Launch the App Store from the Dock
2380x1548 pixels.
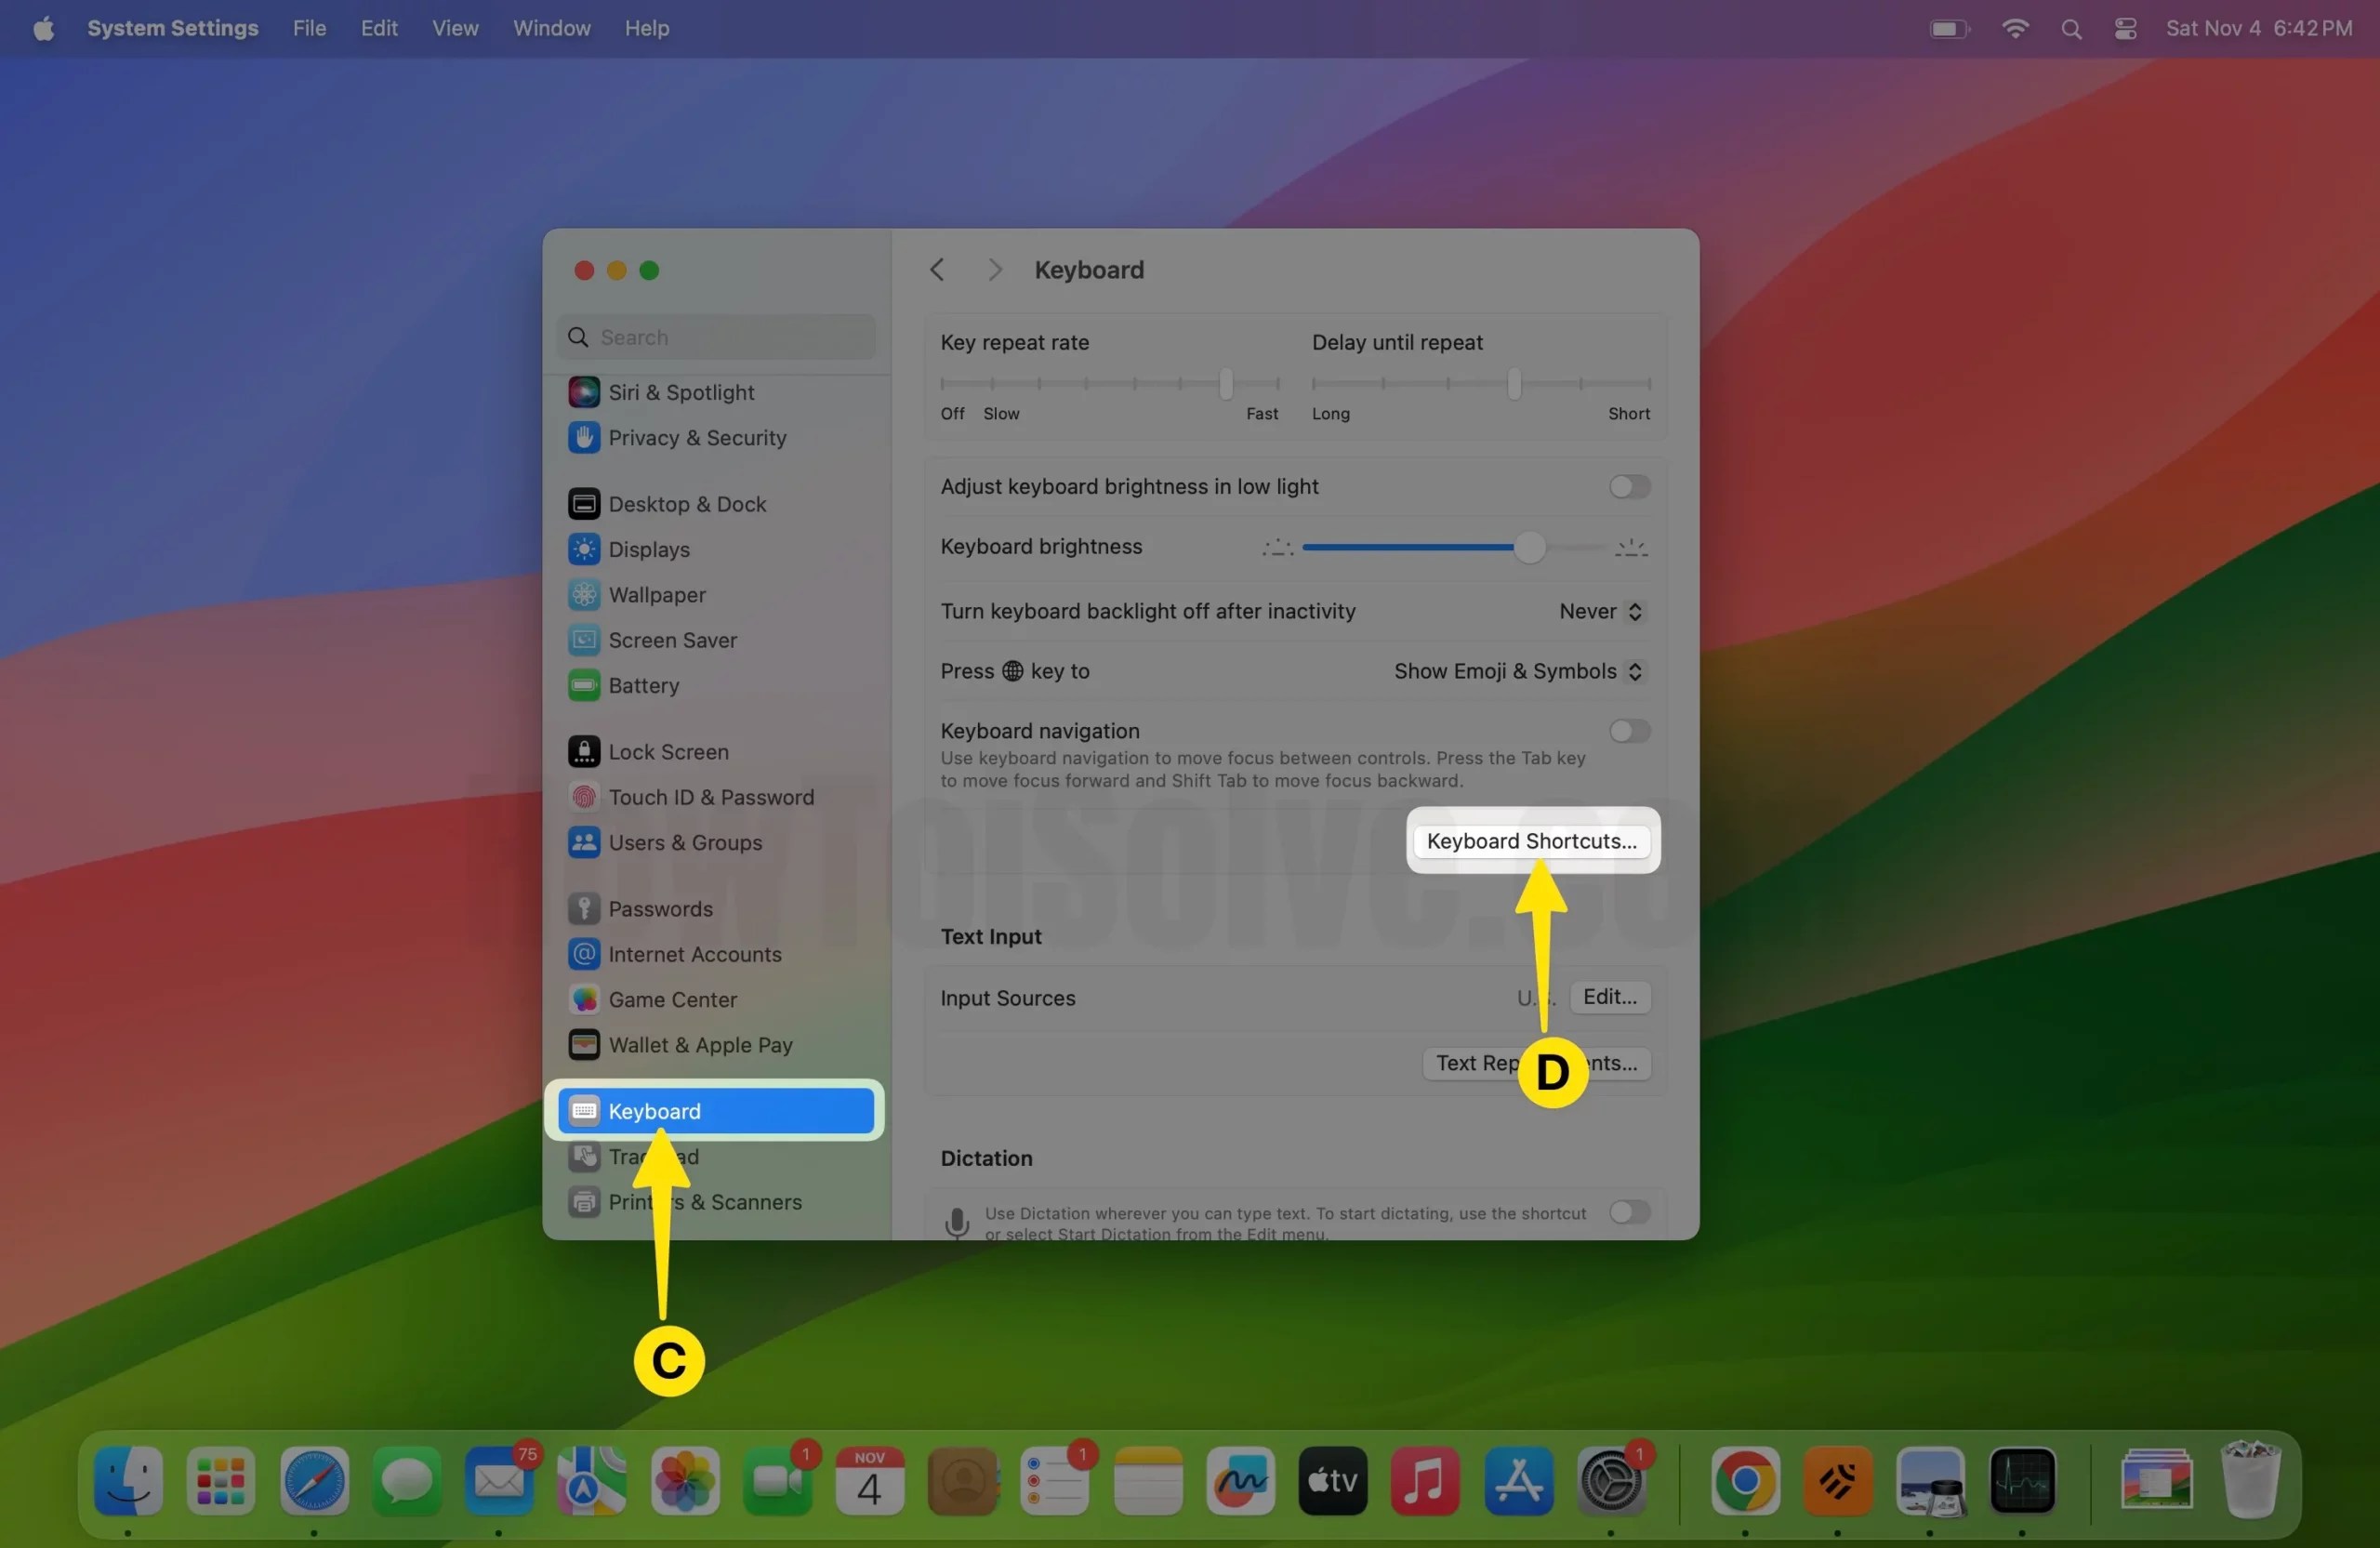1518,1481
